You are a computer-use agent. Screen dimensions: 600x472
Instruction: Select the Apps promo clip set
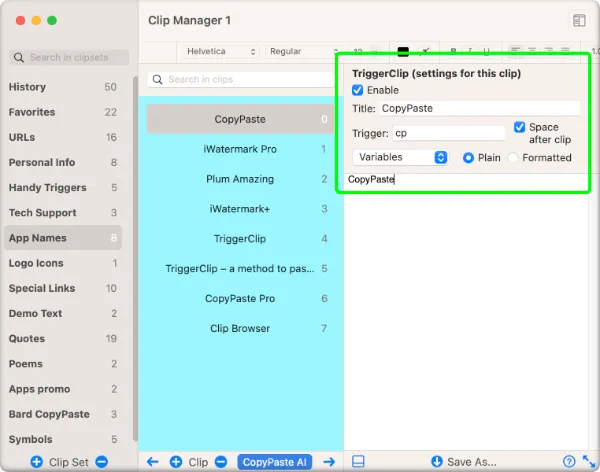pos(63,389)
